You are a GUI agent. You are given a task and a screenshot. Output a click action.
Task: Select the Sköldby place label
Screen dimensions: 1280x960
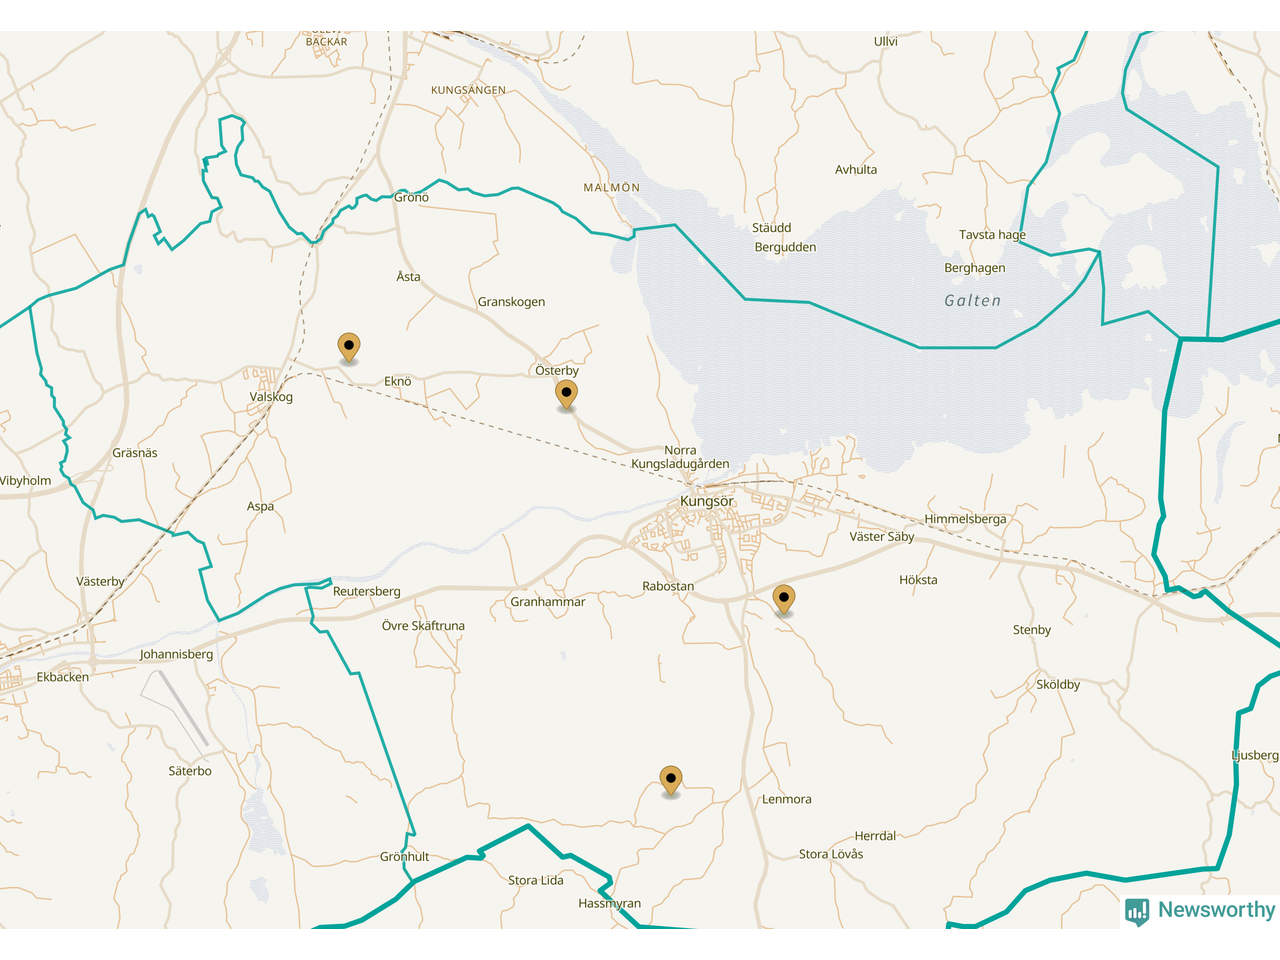[1057, 685]
